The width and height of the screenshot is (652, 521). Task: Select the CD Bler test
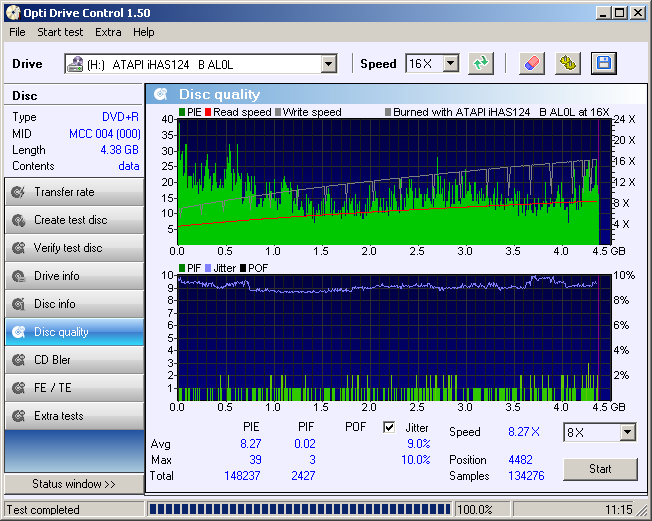[x=74, y=360]
